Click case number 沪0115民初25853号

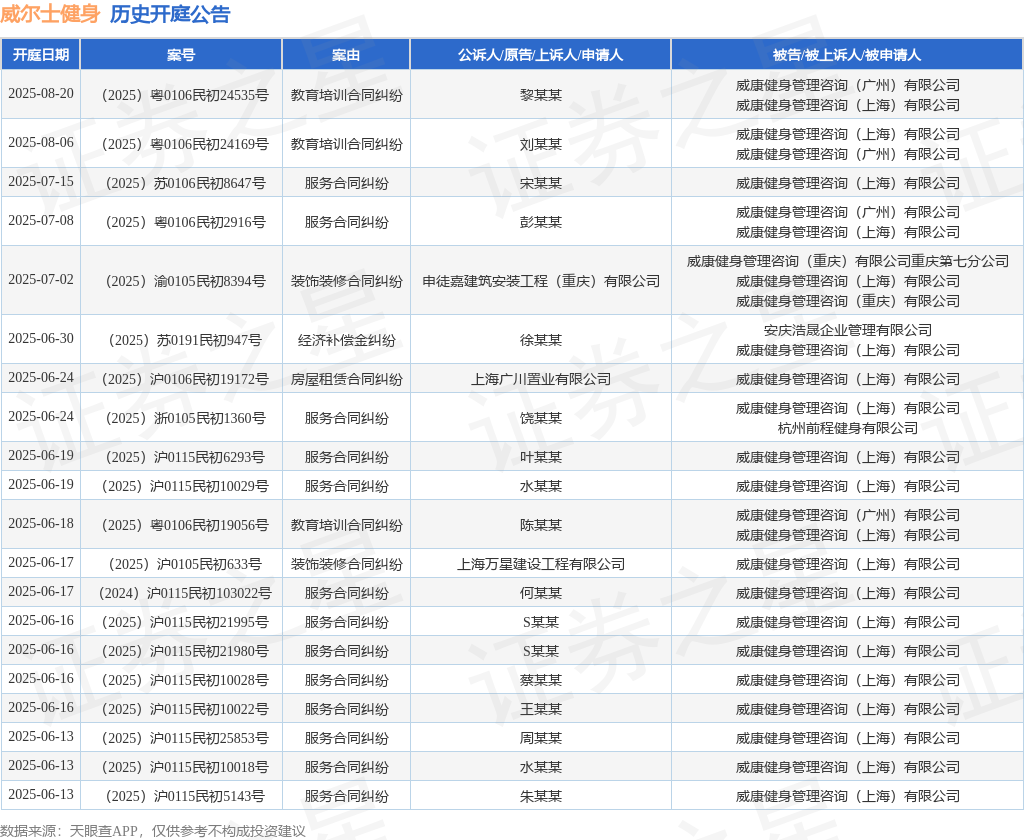point(185,739)
